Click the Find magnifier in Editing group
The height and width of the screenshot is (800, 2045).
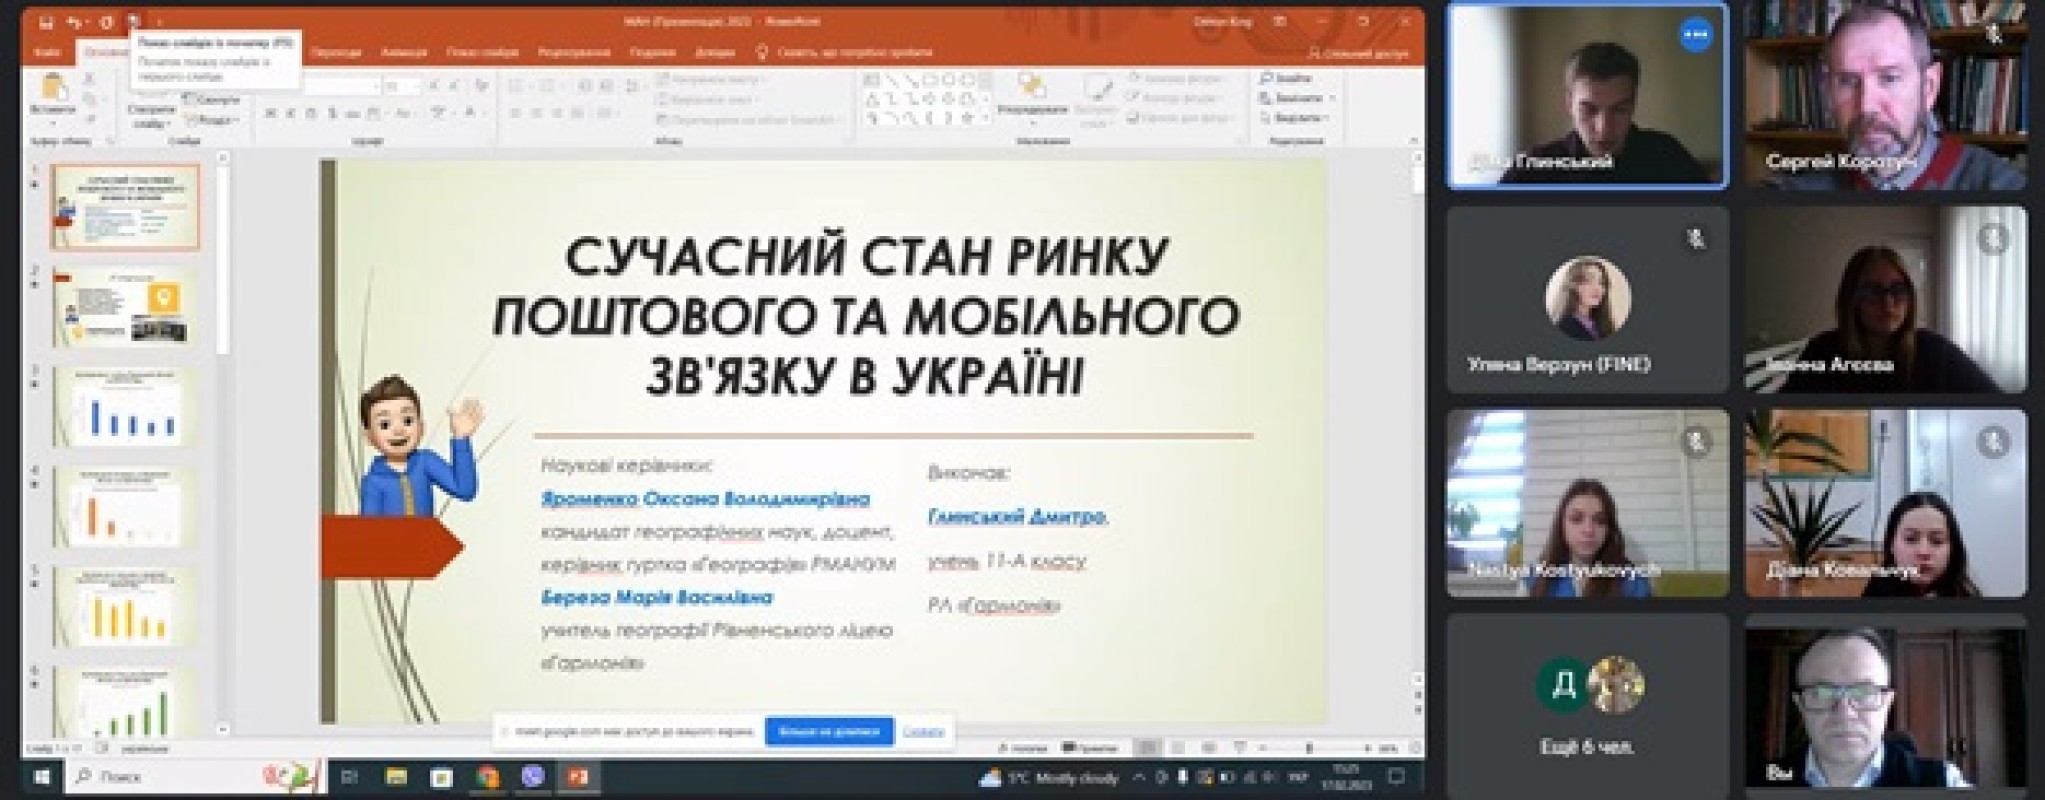pos(1267,78)
